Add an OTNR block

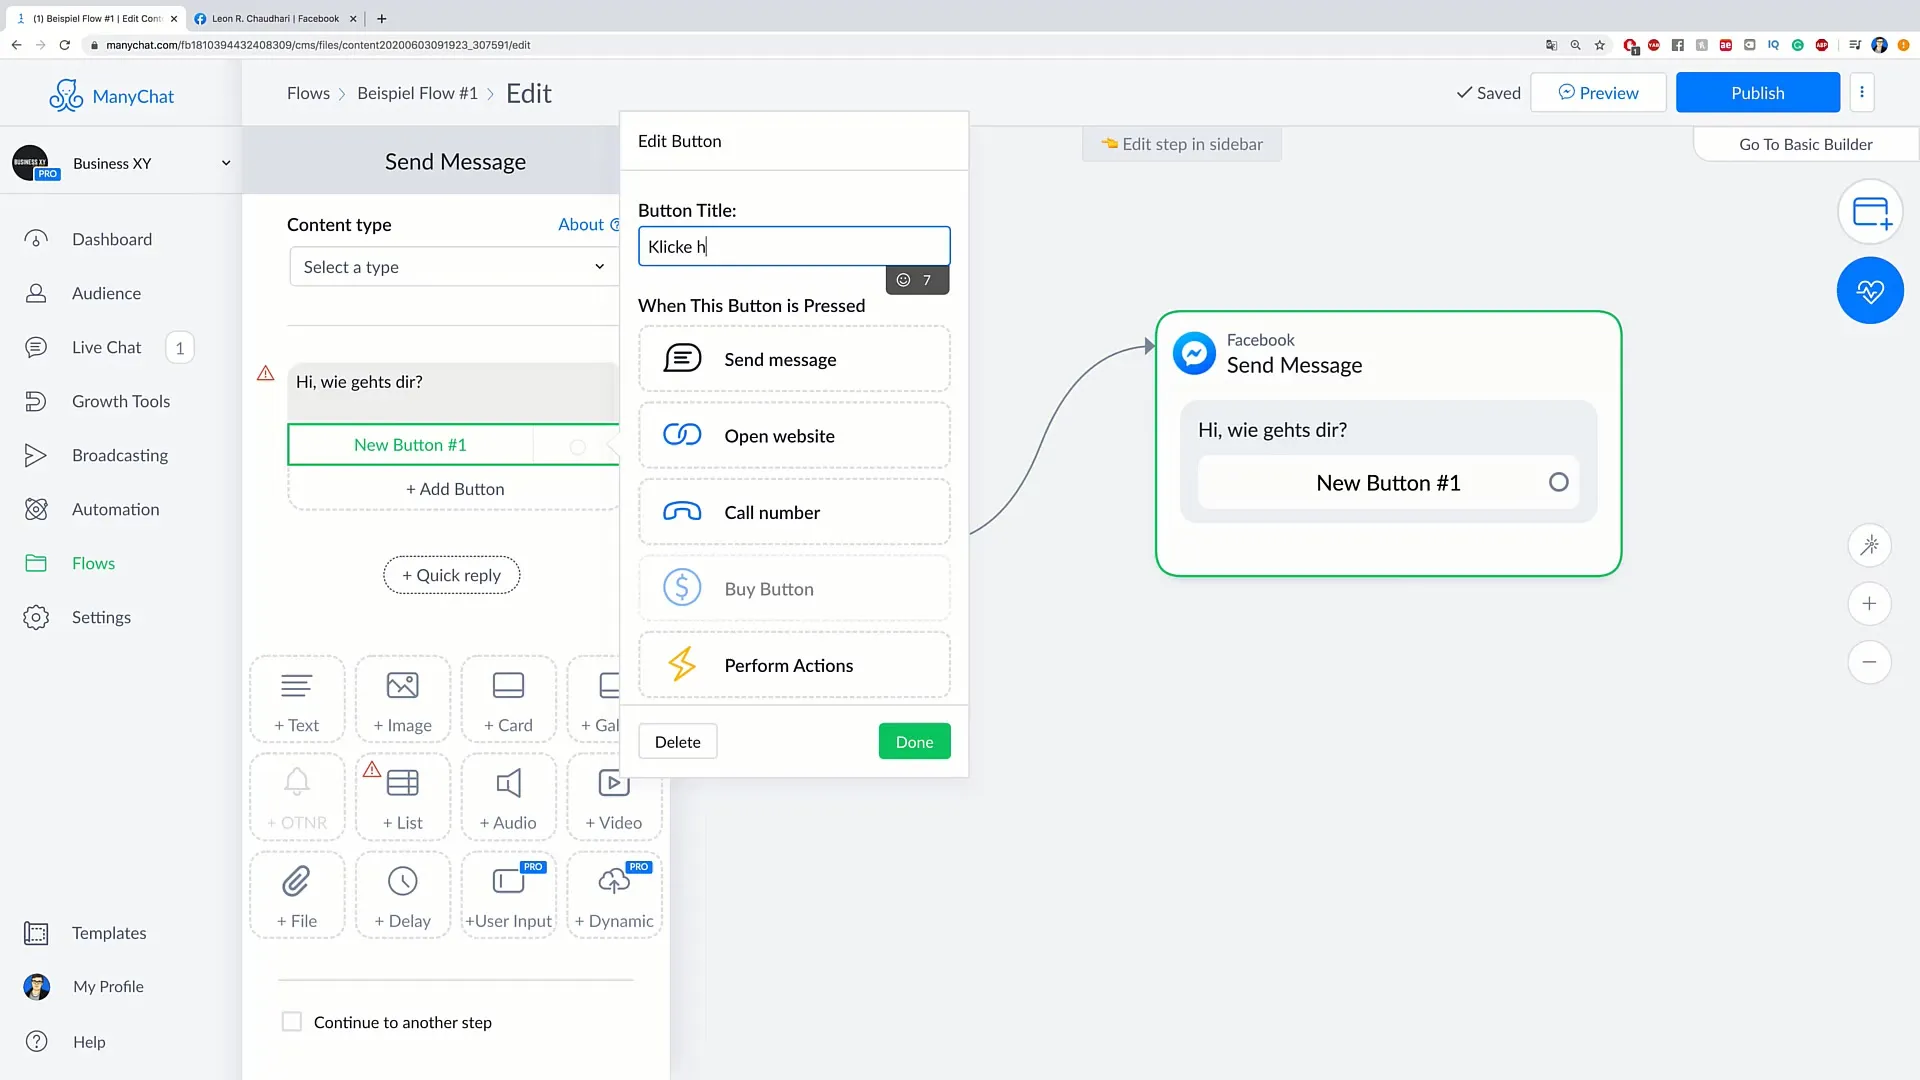point(297,797)
